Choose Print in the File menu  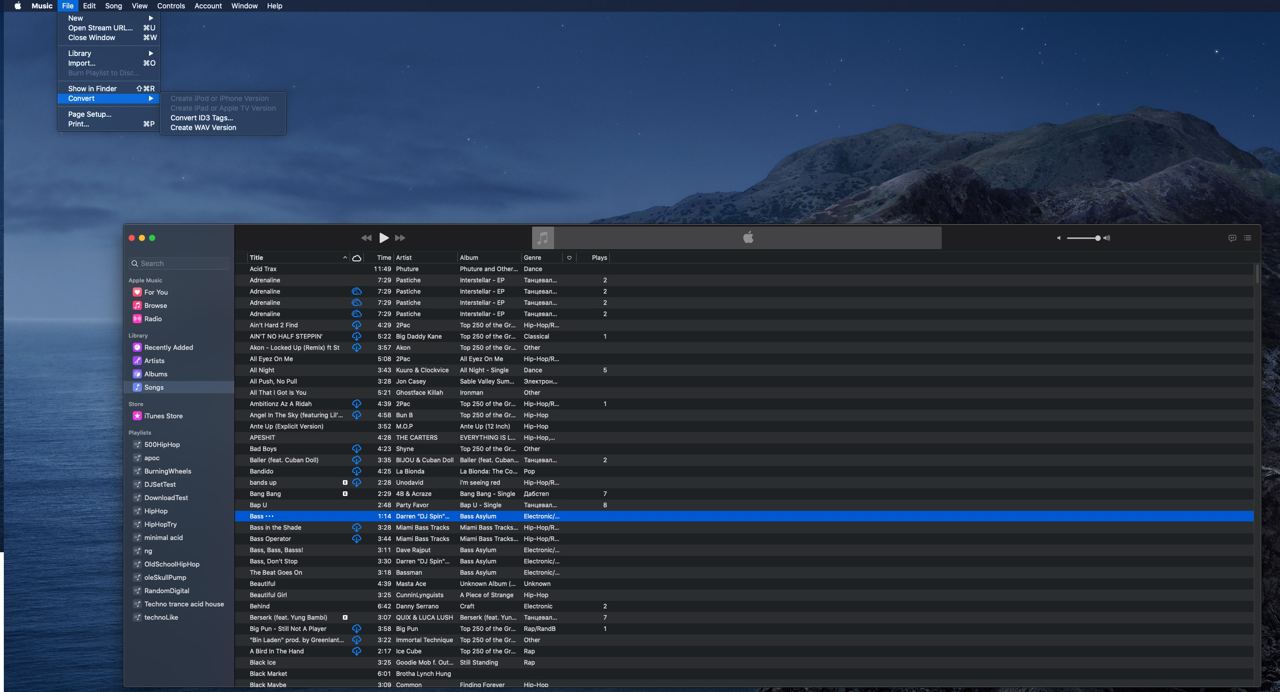coord(110,124)
